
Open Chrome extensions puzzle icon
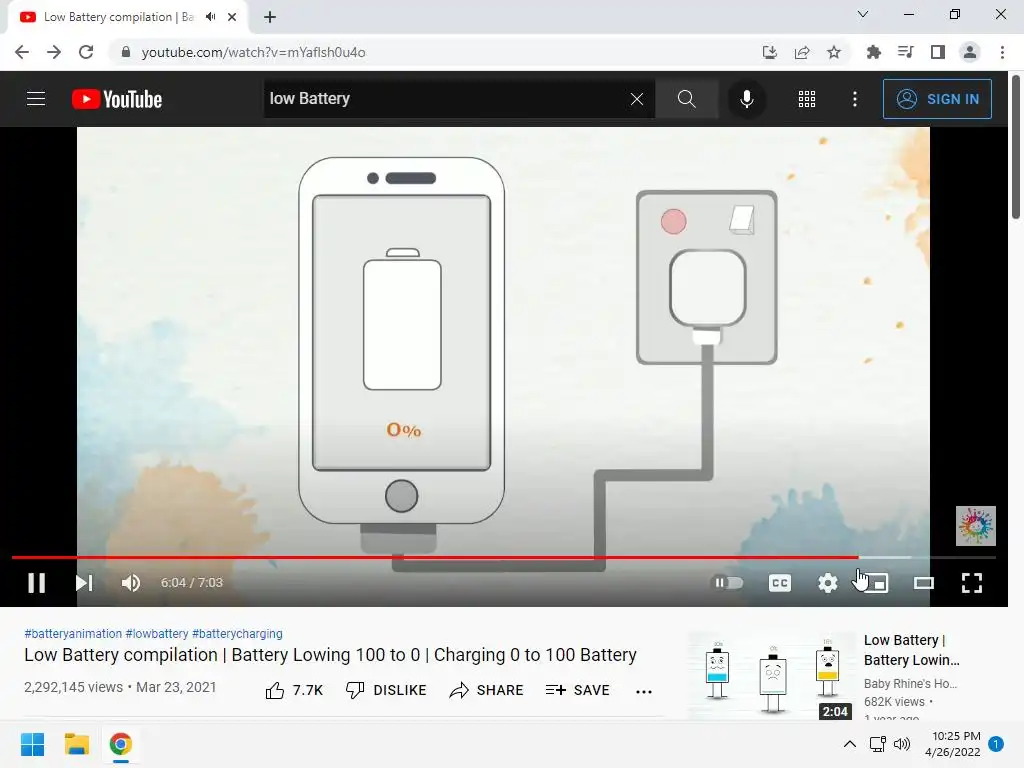[873, 52]
